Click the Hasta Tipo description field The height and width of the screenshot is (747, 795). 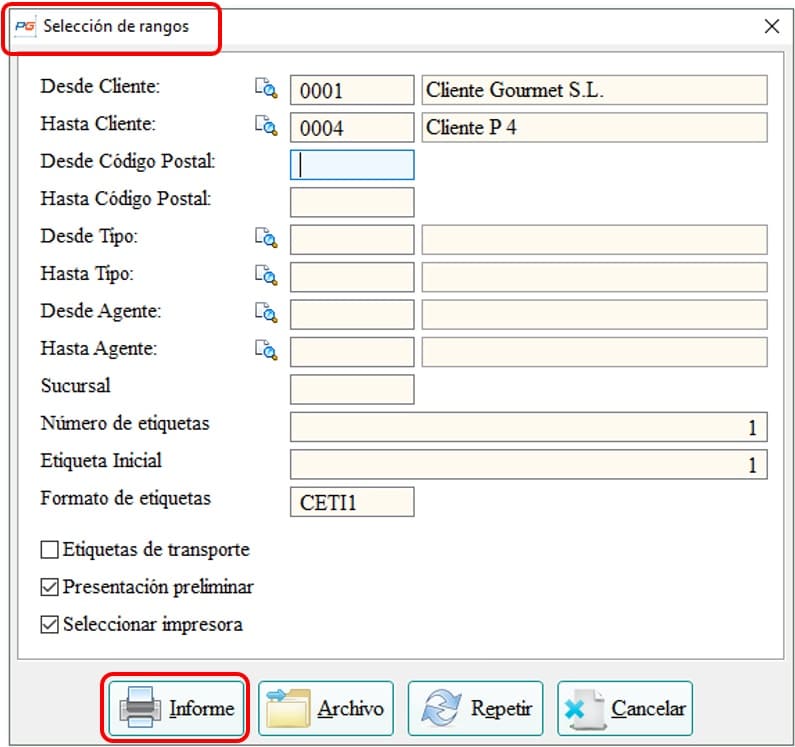(594, 277)
